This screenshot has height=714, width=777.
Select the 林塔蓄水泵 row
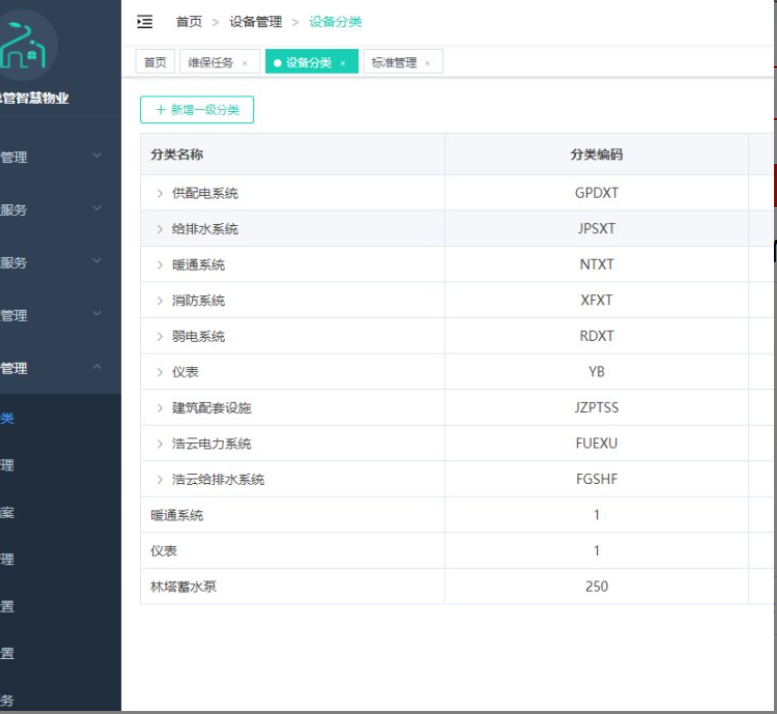point(183,587)
